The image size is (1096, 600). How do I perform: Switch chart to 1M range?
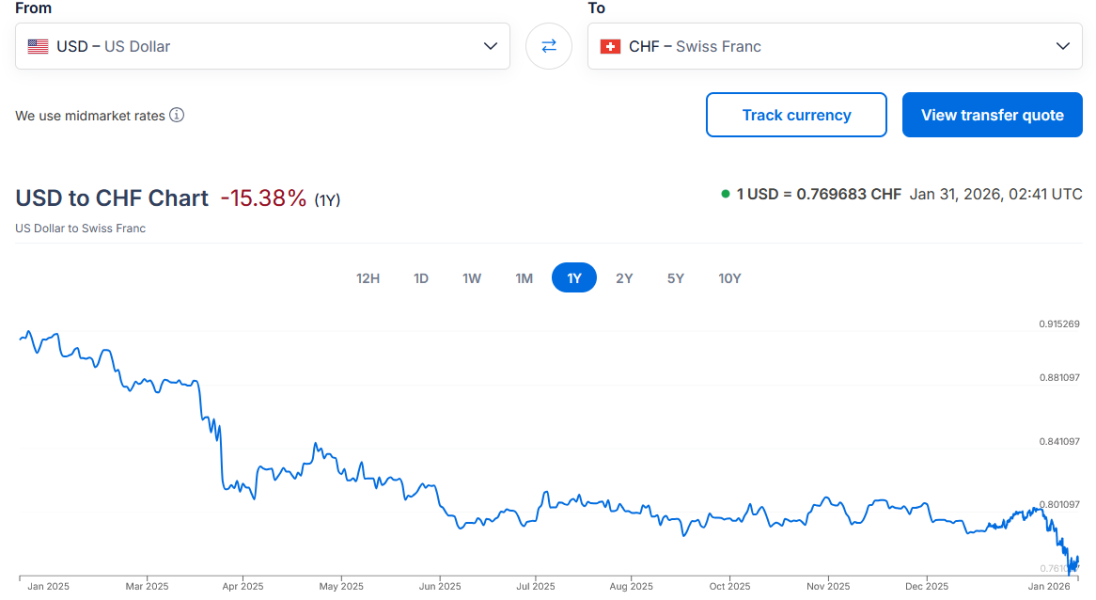[524, 278]
